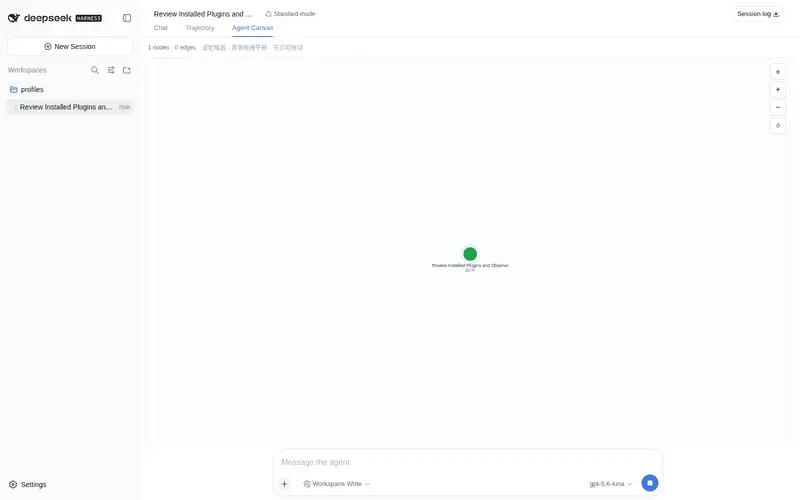Select the Review Installed Plugins session row
The height and width of the screenshot is (500, 800).
coord(70,107)
